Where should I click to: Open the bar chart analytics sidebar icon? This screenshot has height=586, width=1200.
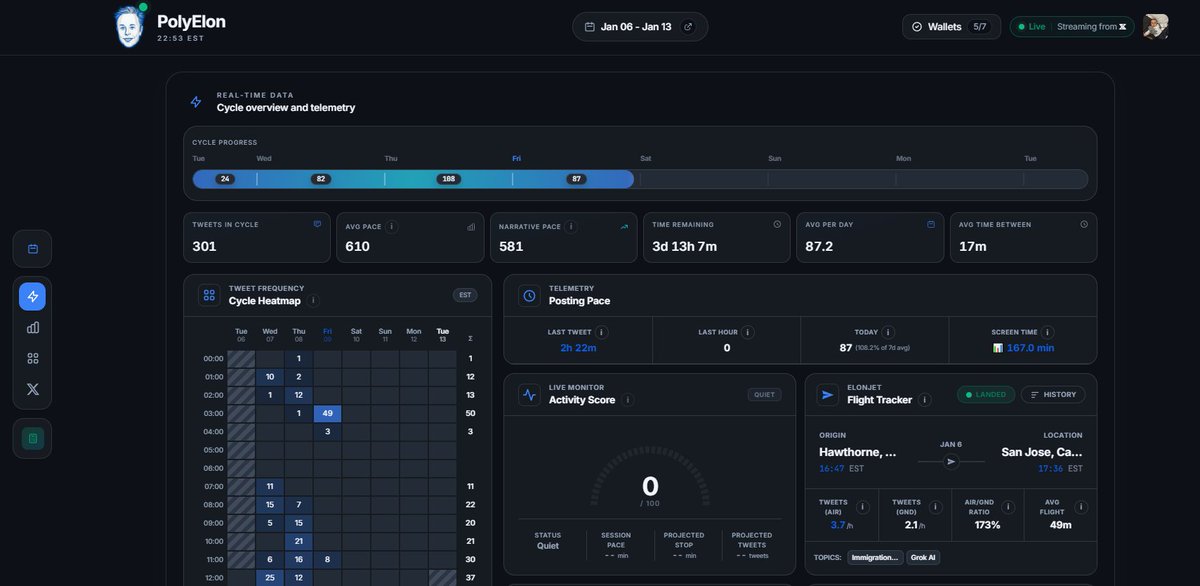(31, 326)
